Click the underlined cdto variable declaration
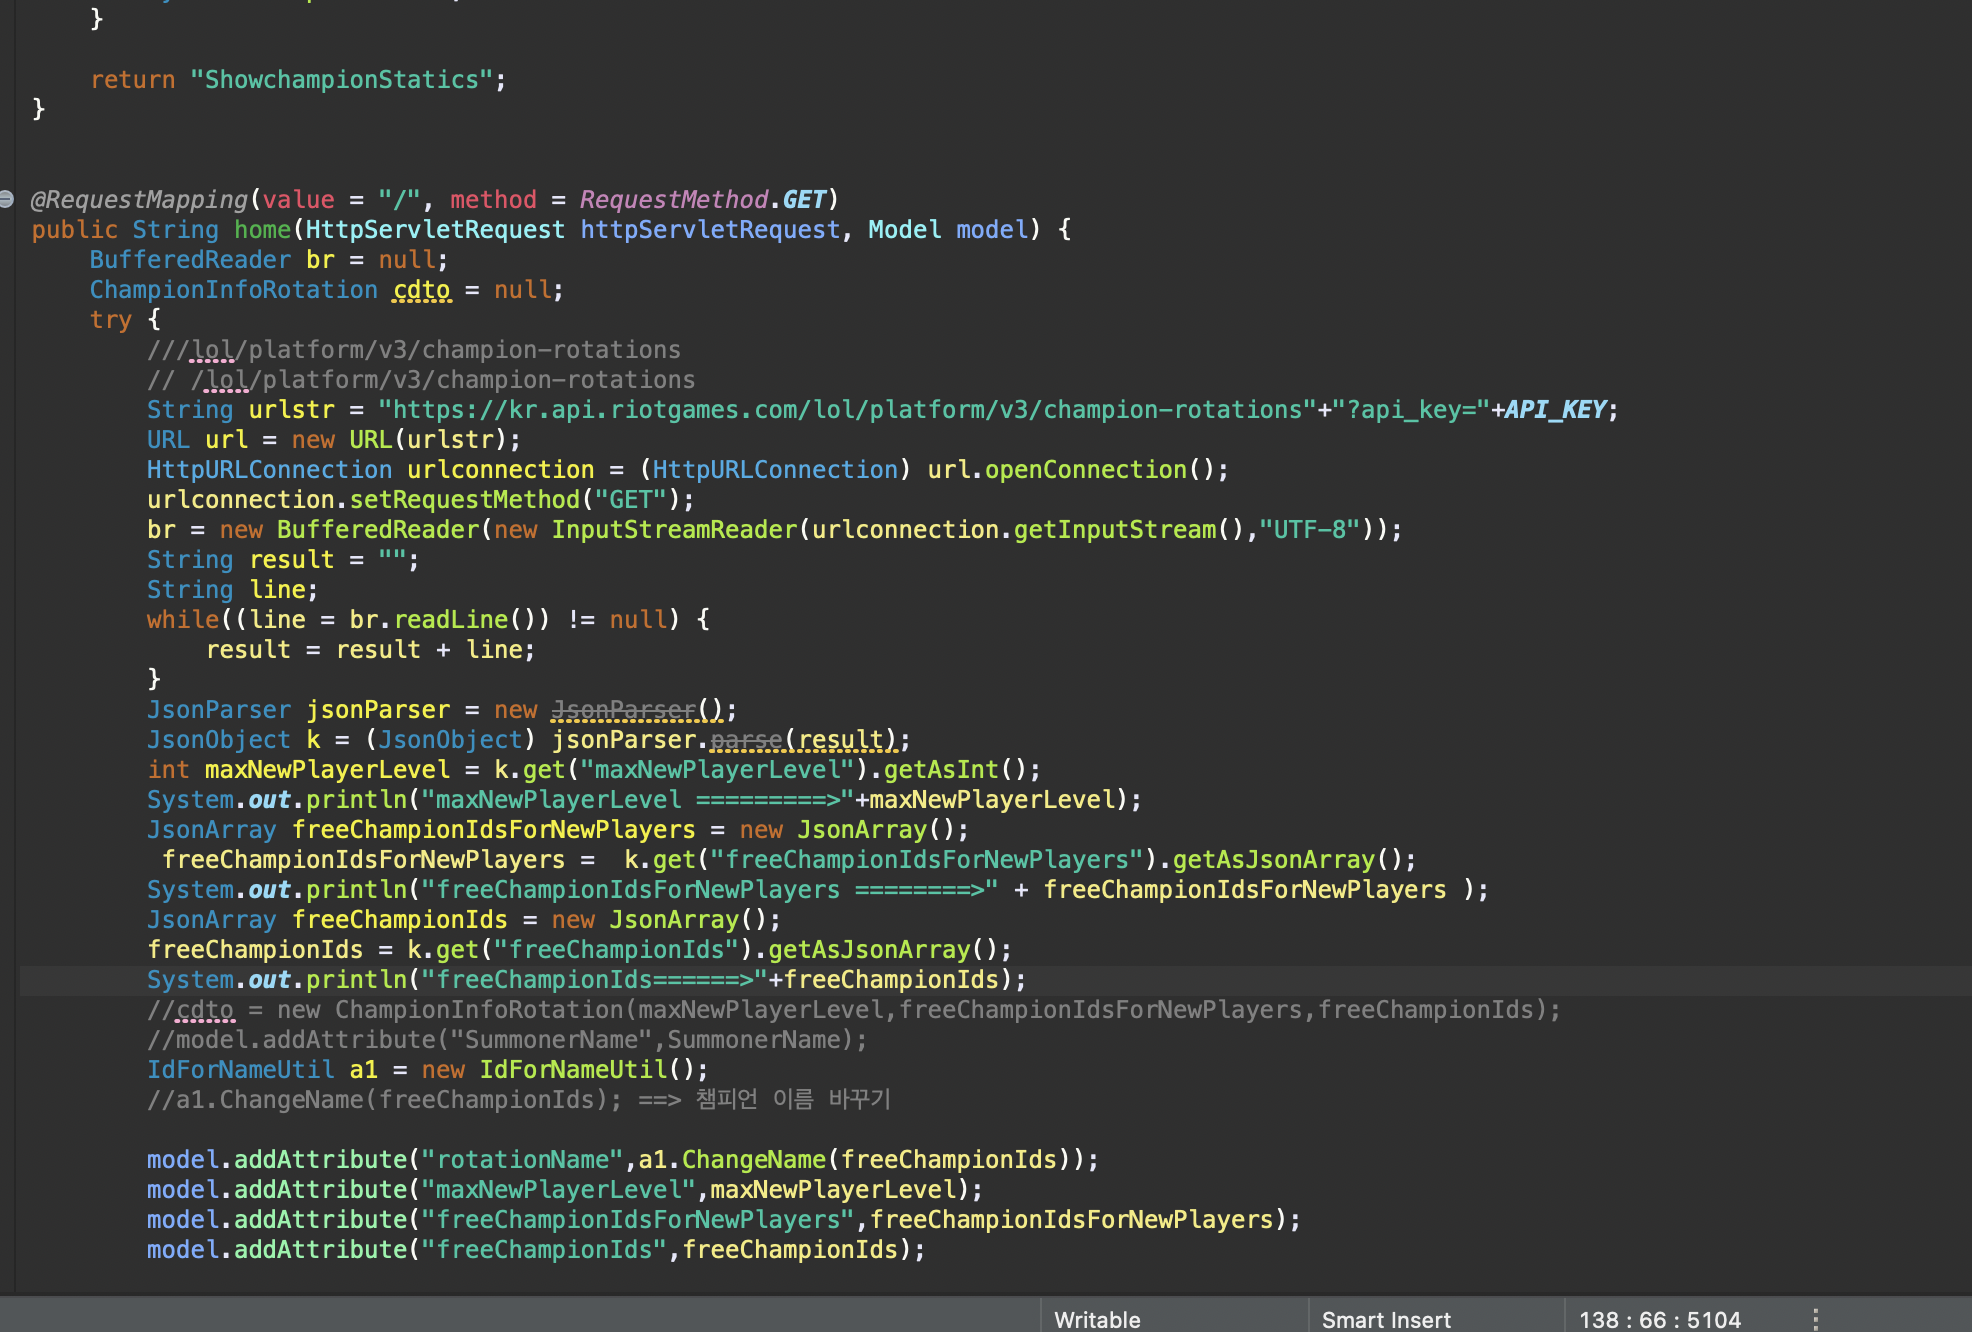The width and height of the screenshot is (1972, 1332). tap(421, 290)
